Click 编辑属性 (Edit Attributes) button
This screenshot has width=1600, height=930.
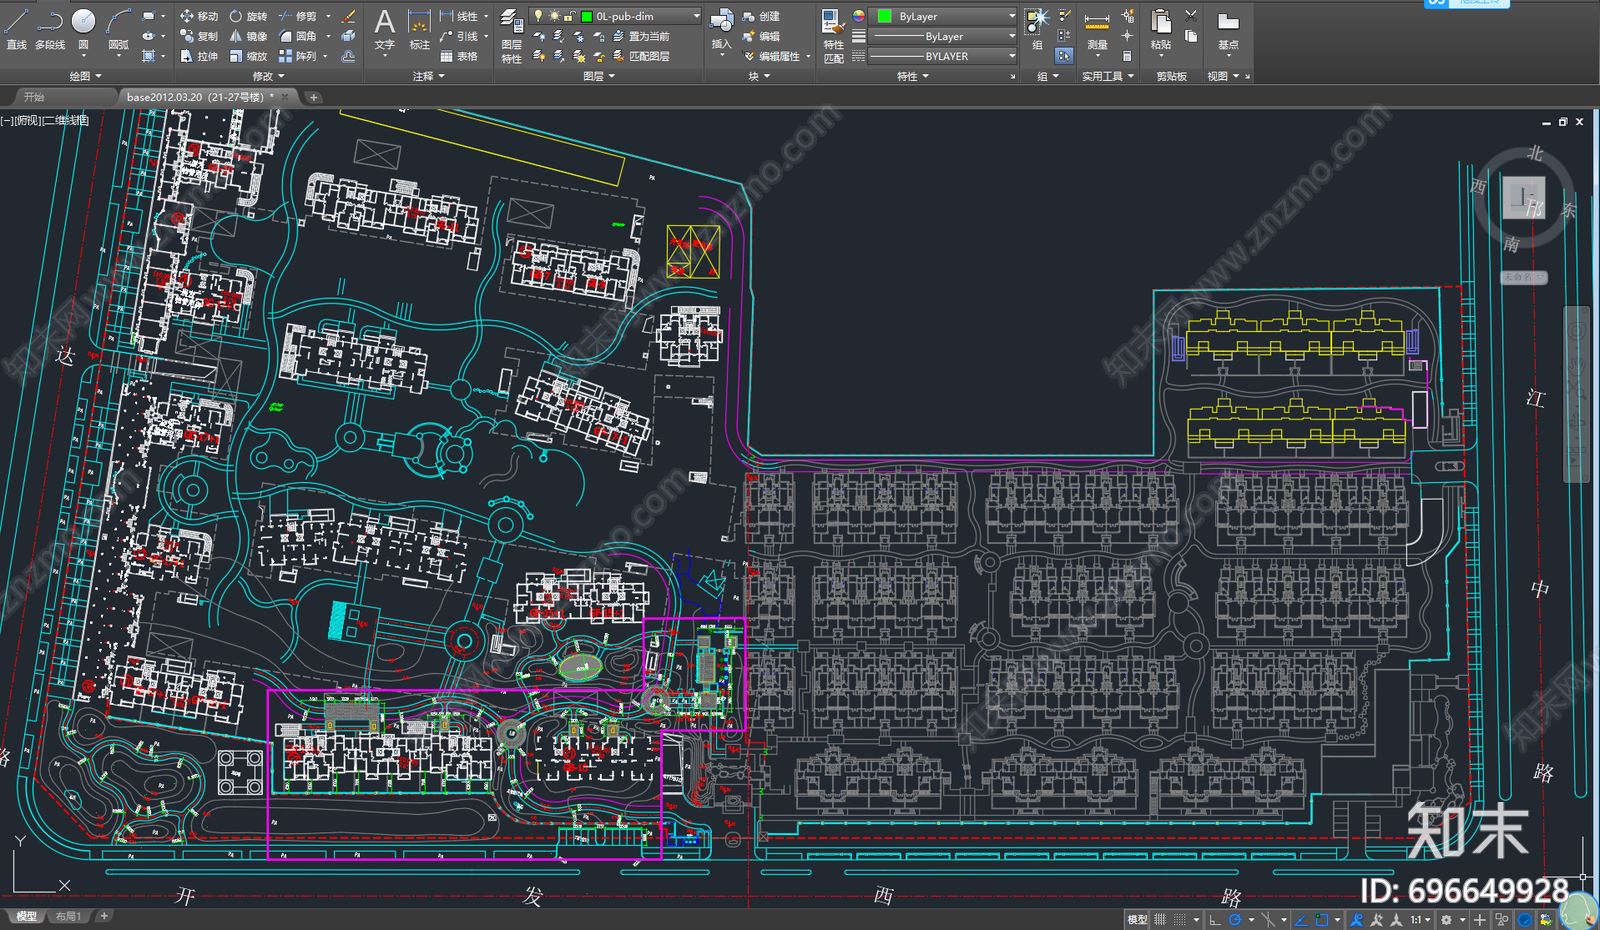pyautogui.click(x=777, y=56)
